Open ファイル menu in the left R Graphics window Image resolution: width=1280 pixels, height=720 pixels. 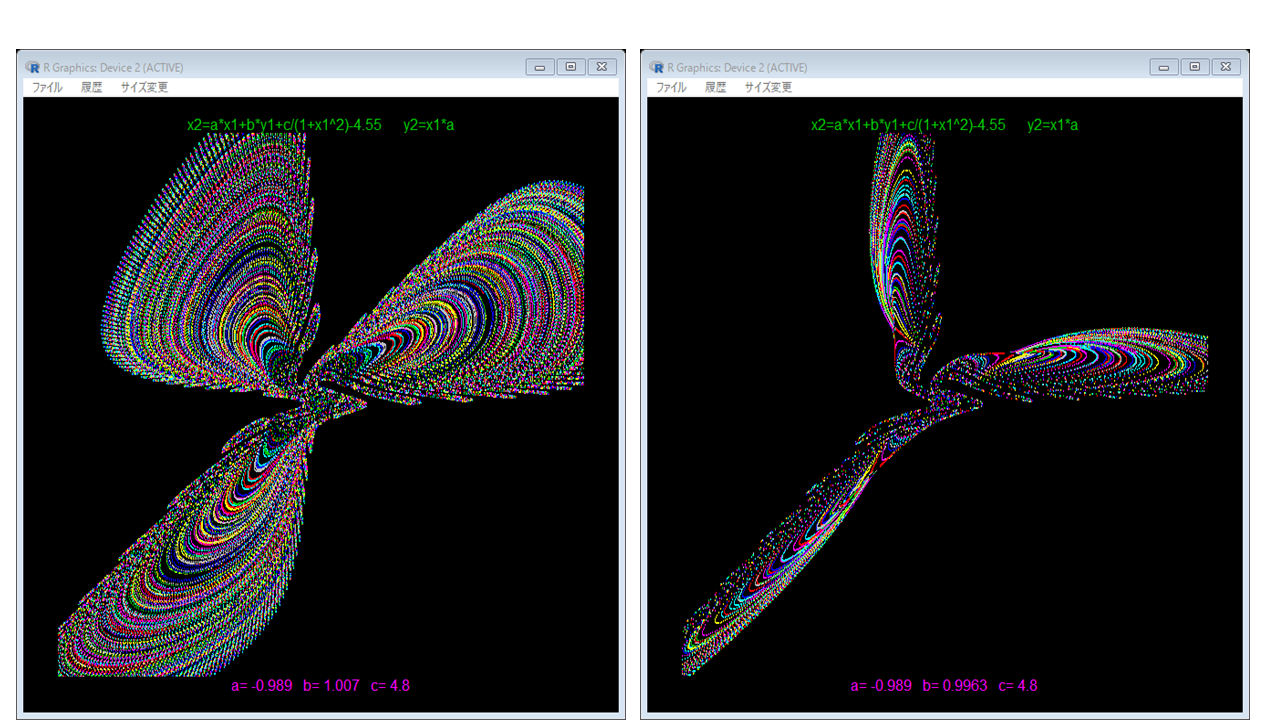47,87
